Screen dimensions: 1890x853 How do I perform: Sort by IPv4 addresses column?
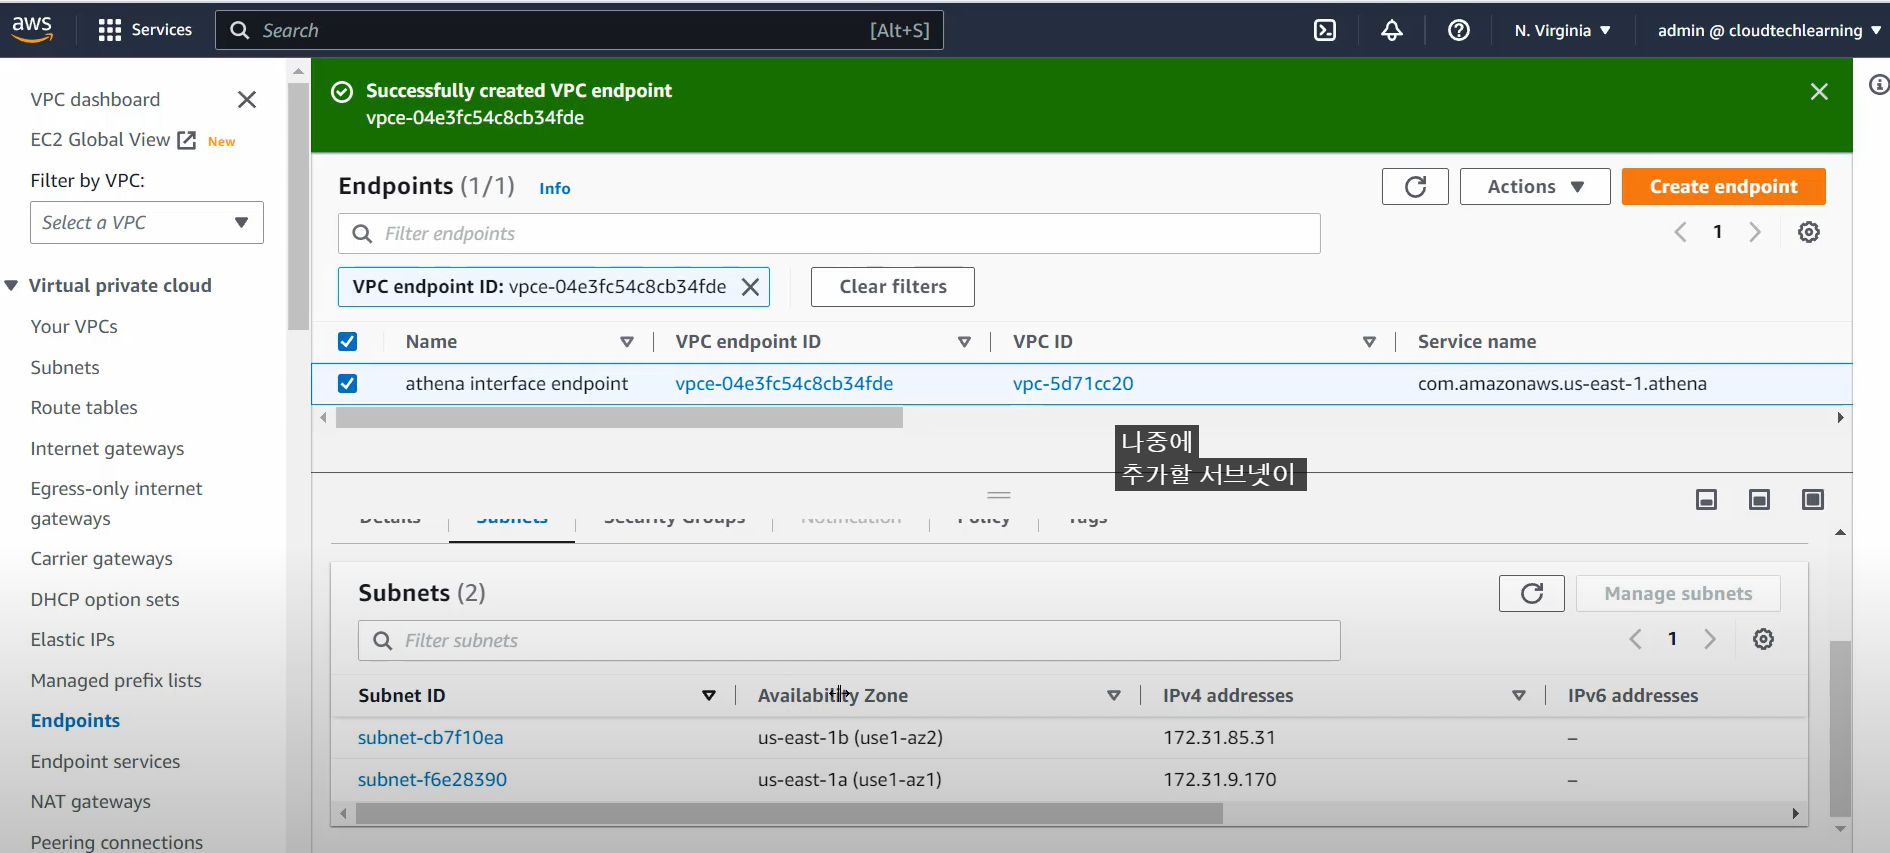[1518, 696]
